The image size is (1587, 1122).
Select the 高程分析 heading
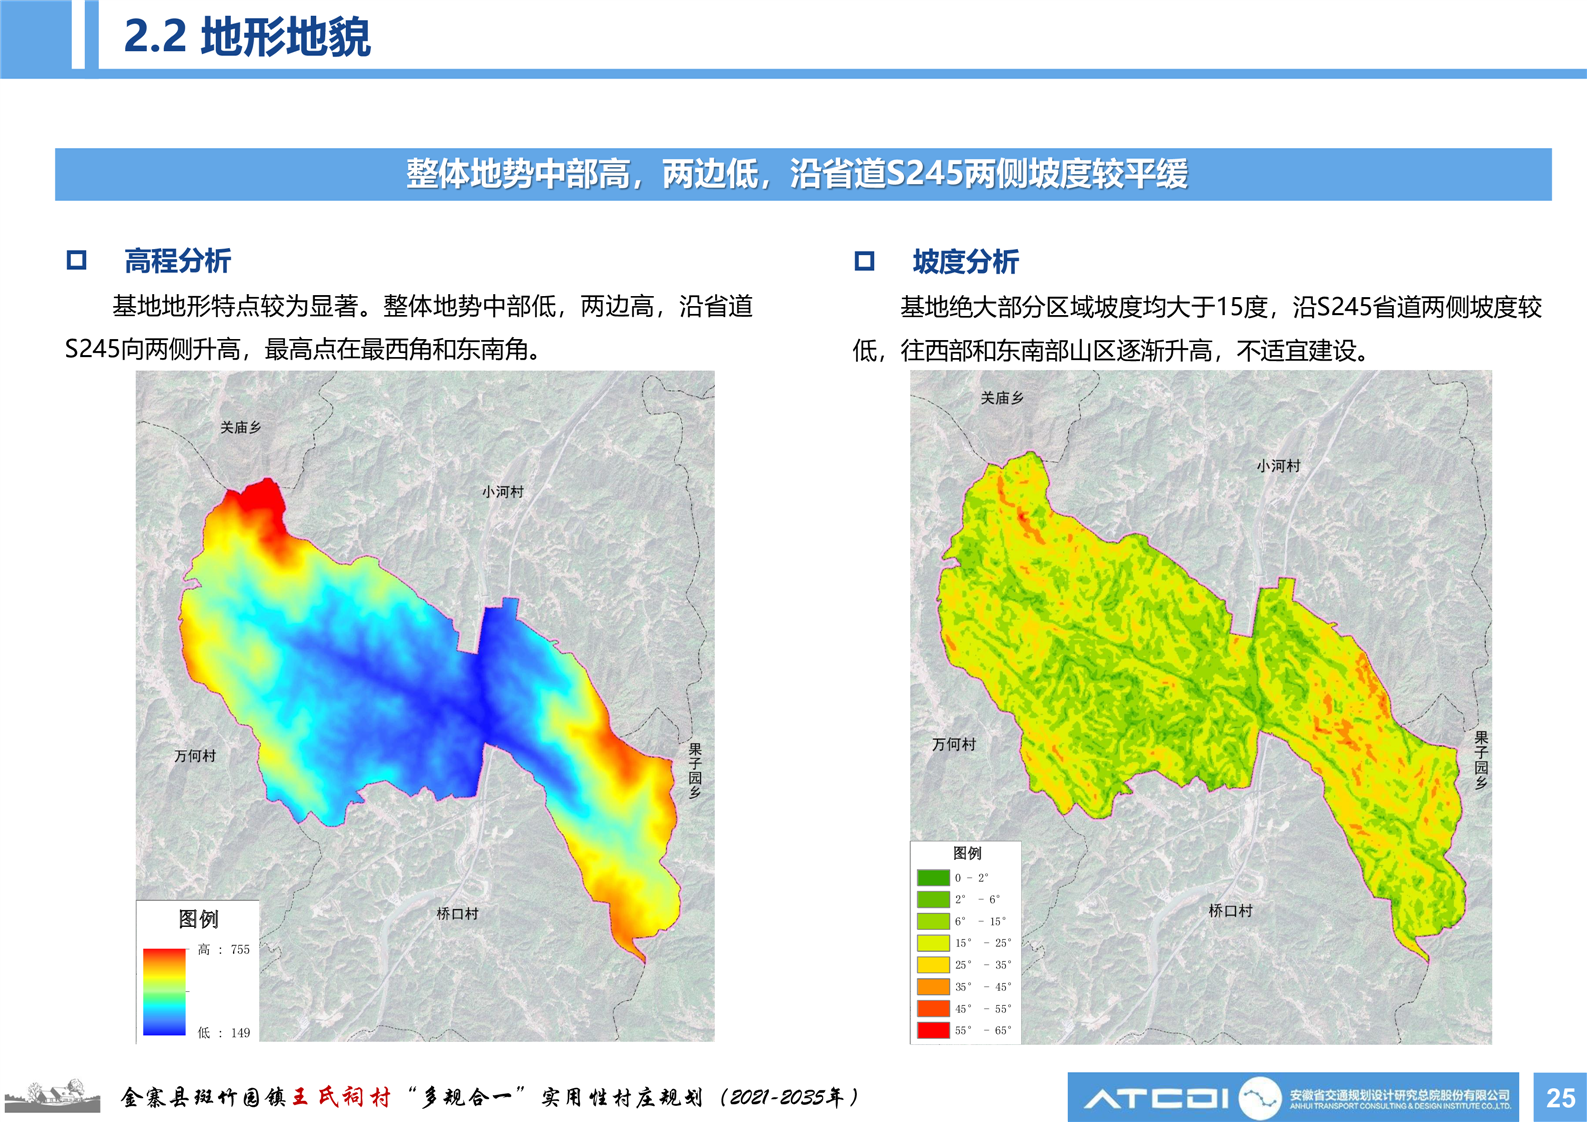point(178,261)
